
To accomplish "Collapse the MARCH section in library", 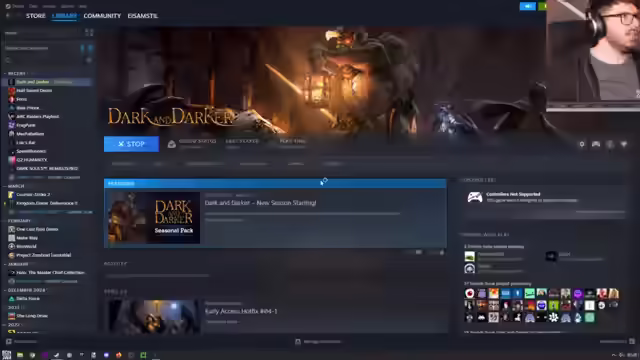I will click(x=15, y=186).
